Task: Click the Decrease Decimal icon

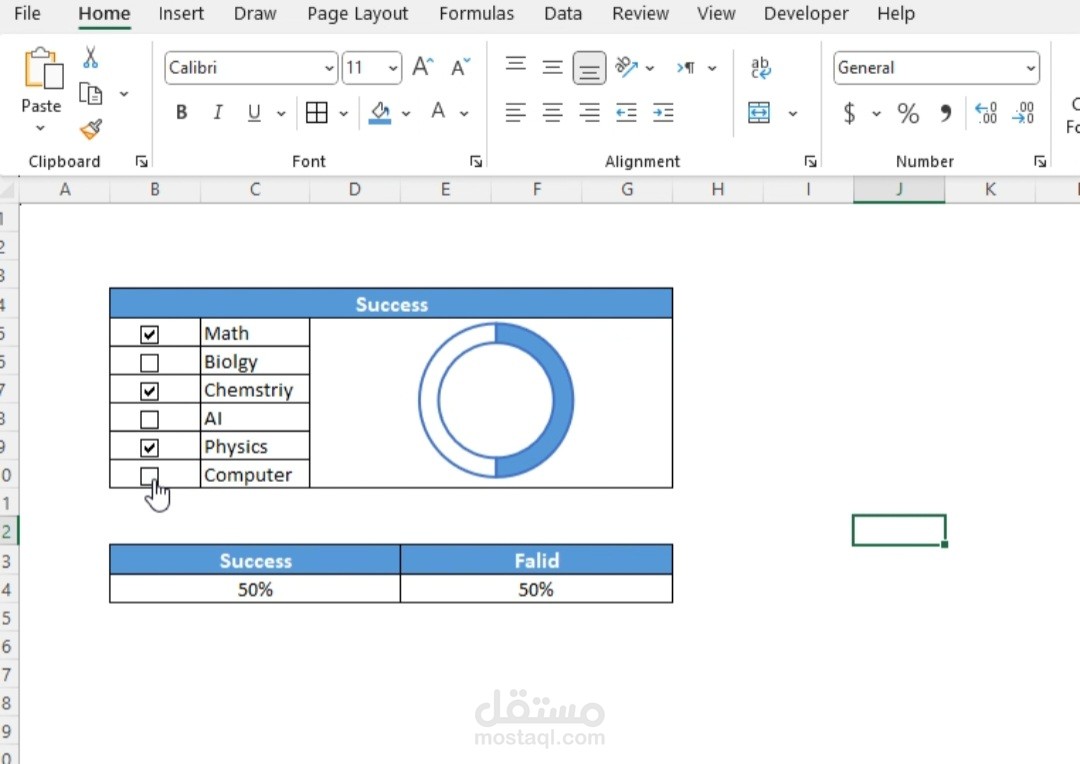Action: [1023, 113]
